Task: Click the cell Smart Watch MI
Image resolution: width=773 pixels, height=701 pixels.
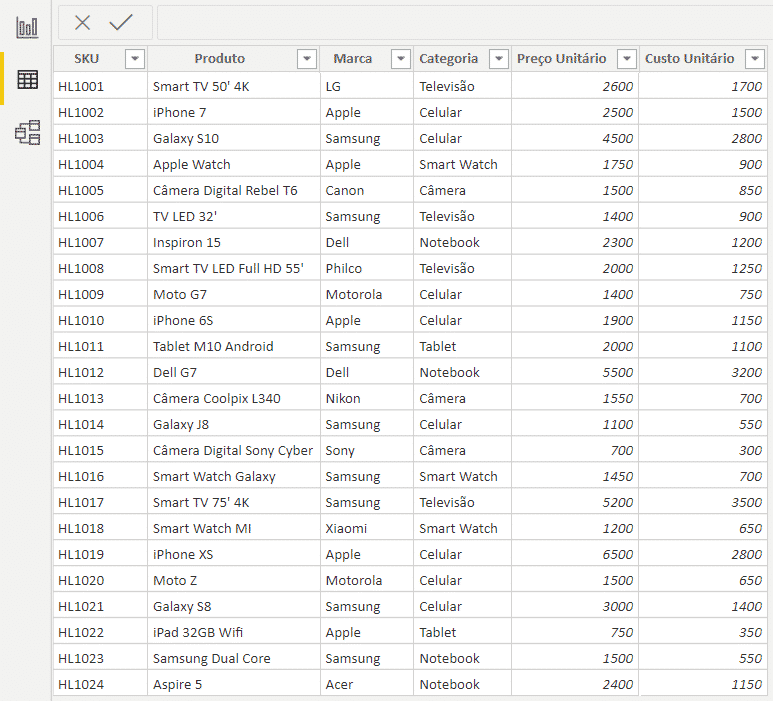Action: click(x=234, y=528)
